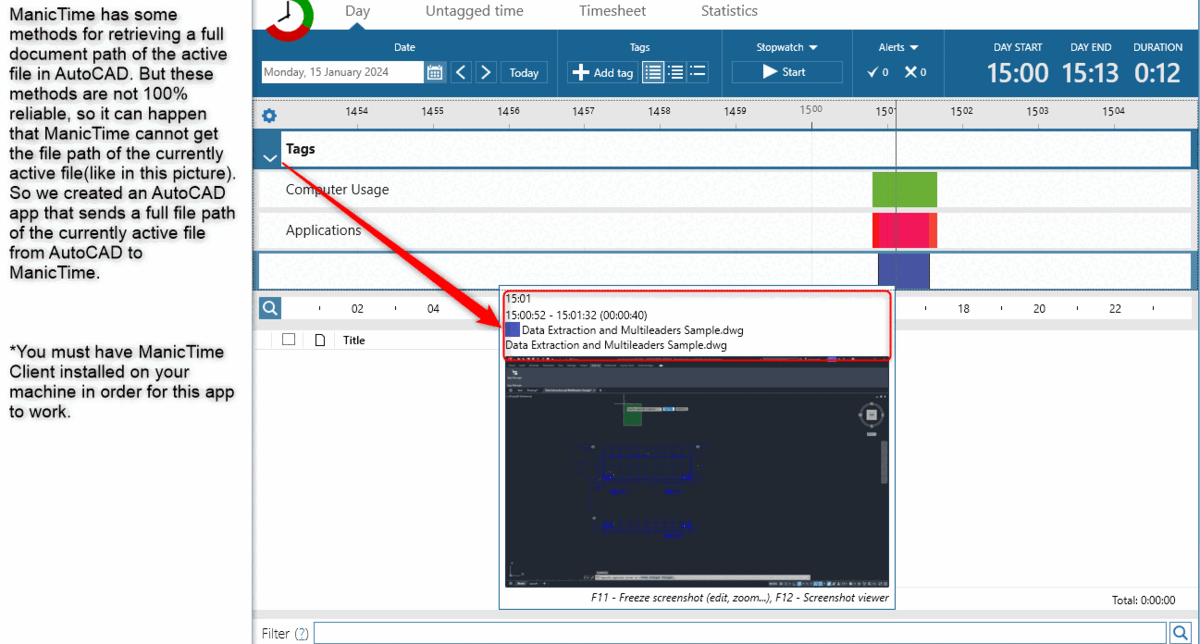Screen dimensions: 1200x644
Task: Open the Alerts dropdown
Action: coord(898,47)
